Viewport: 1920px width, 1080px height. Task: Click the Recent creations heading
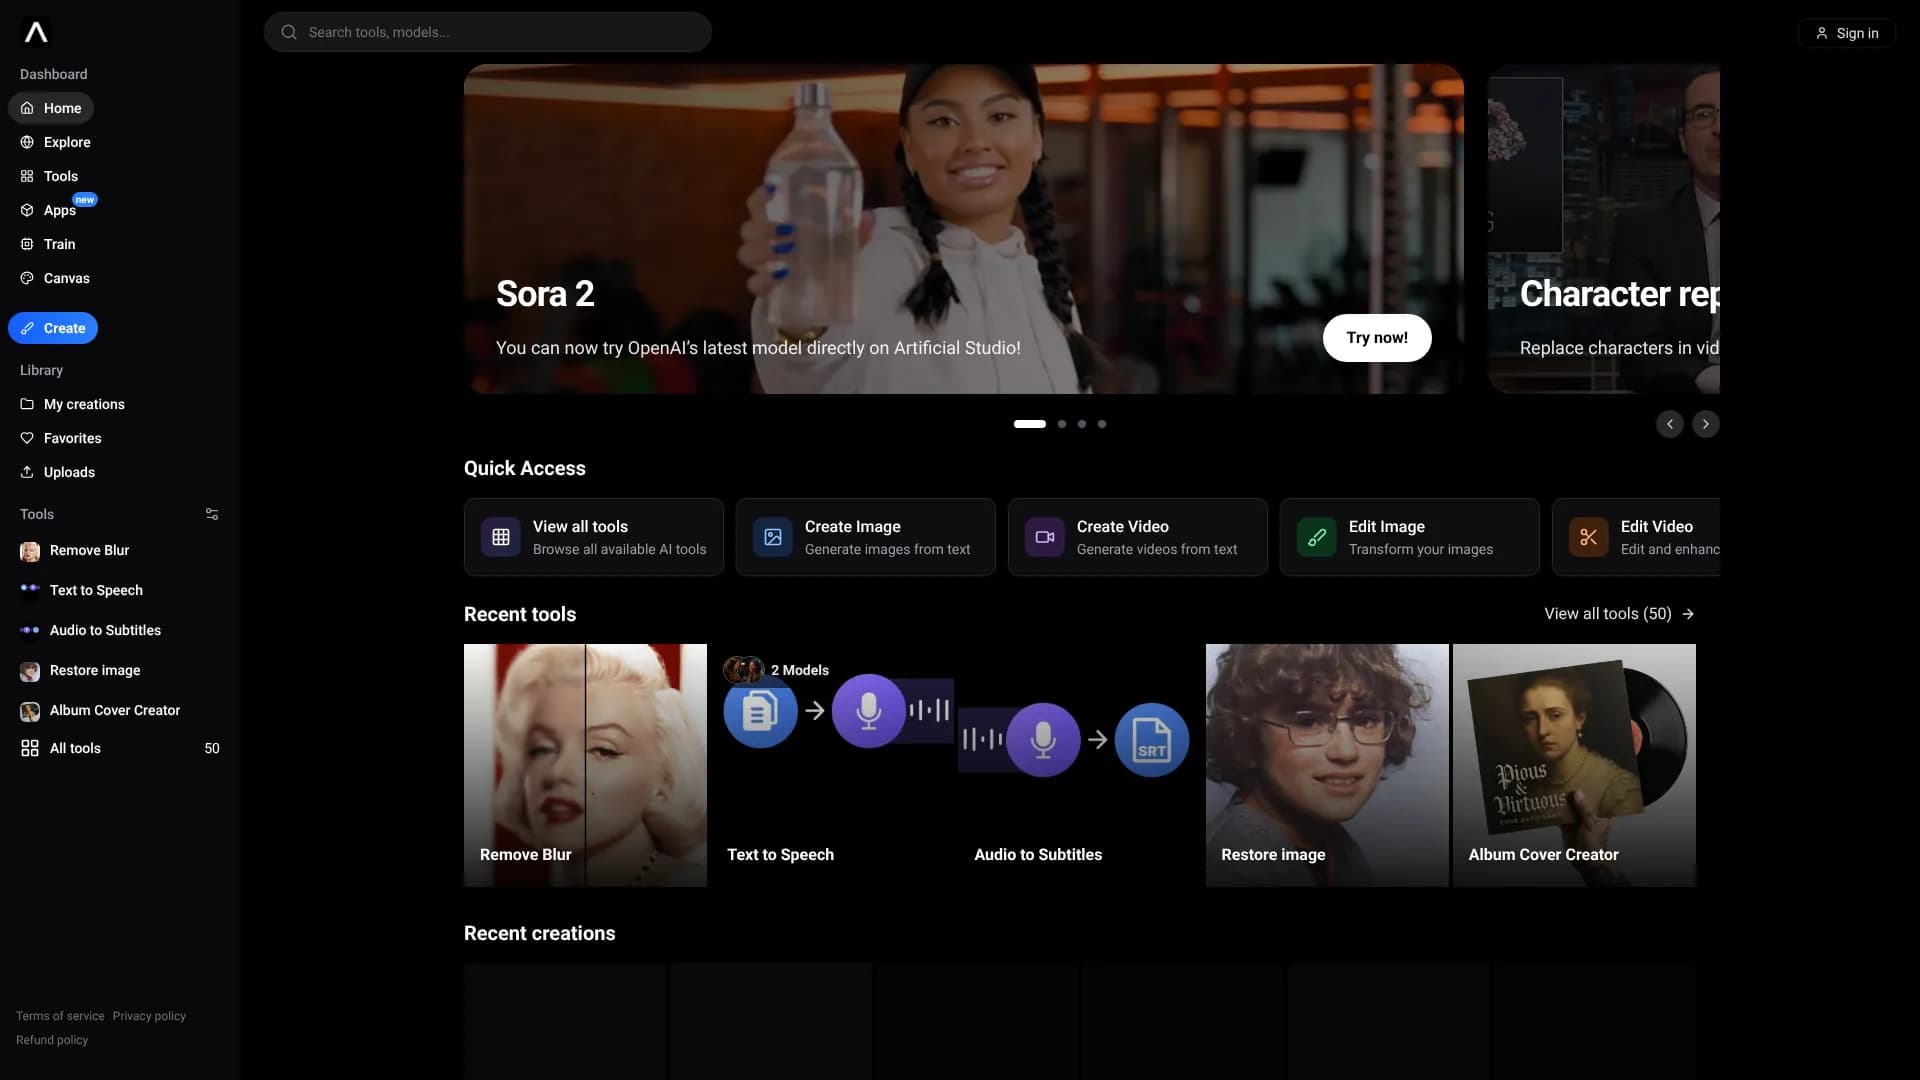540,933
